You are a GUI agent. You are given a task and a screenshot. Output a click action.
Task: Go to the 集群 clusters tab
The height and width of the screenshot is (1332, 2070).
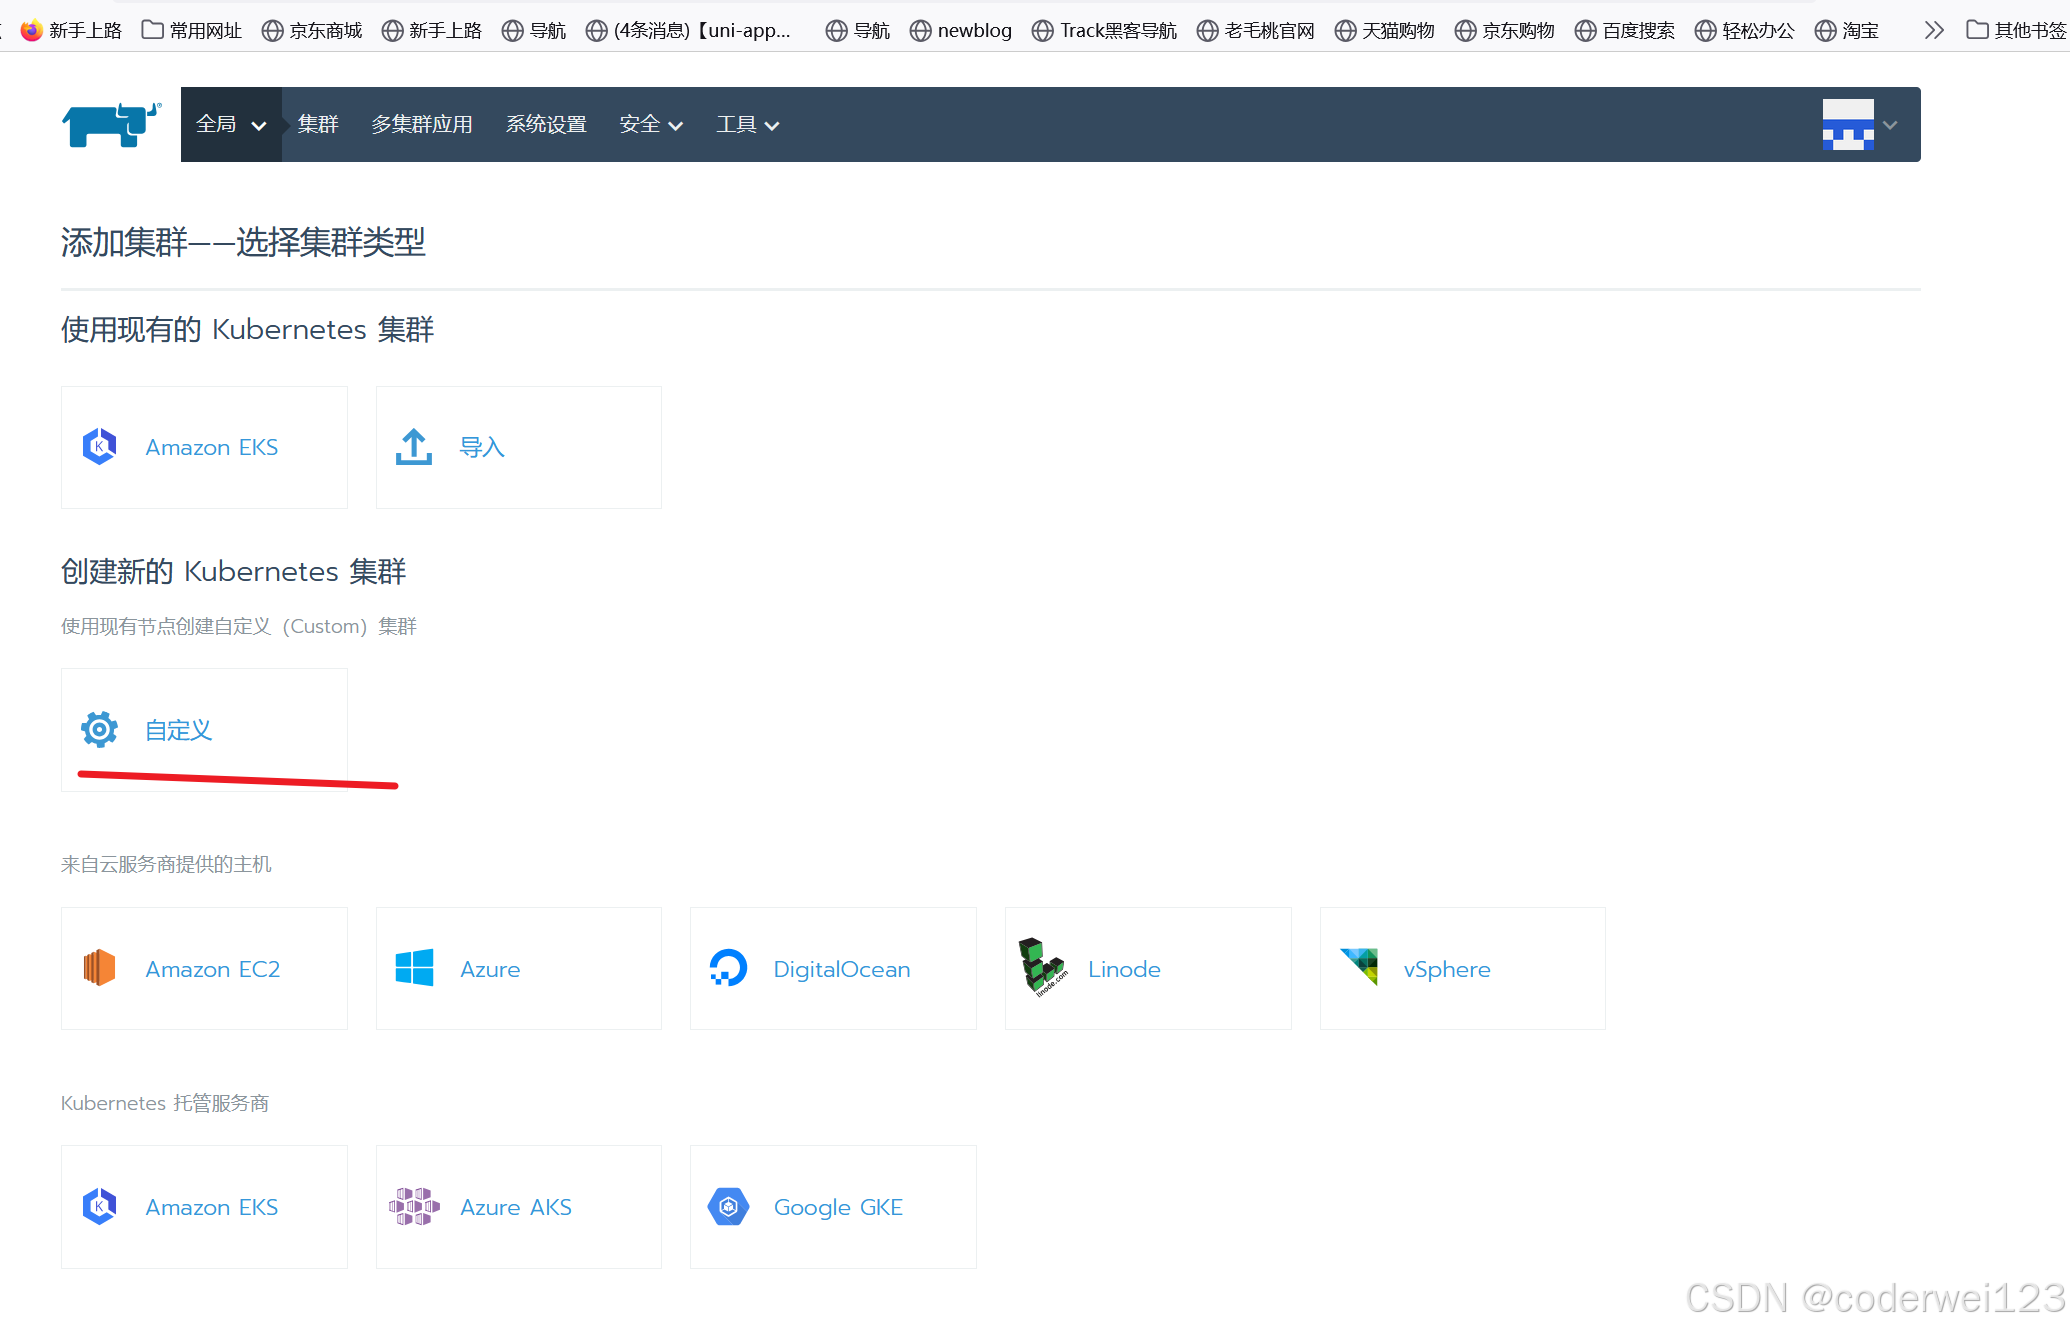pyautogui.click(x=318, y=125)
